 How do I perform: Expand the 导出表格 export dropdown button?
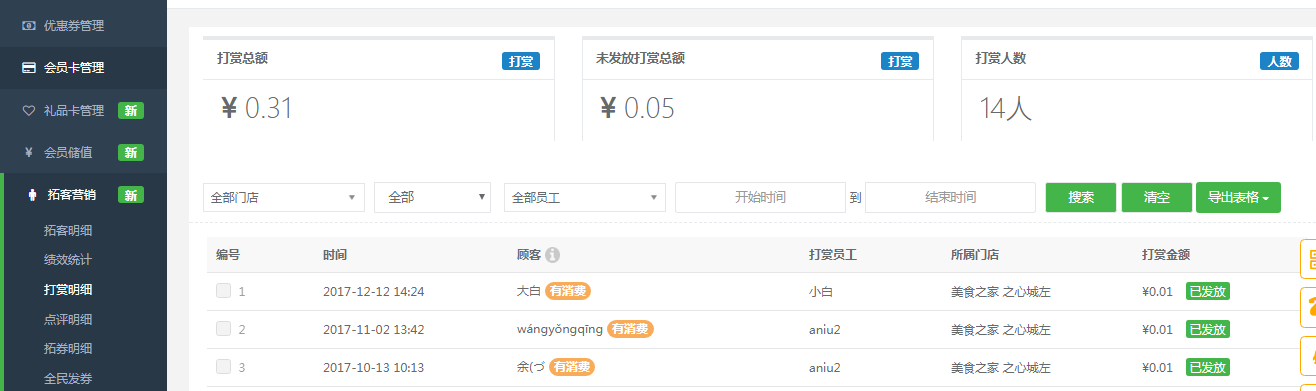click(1238, 197)
